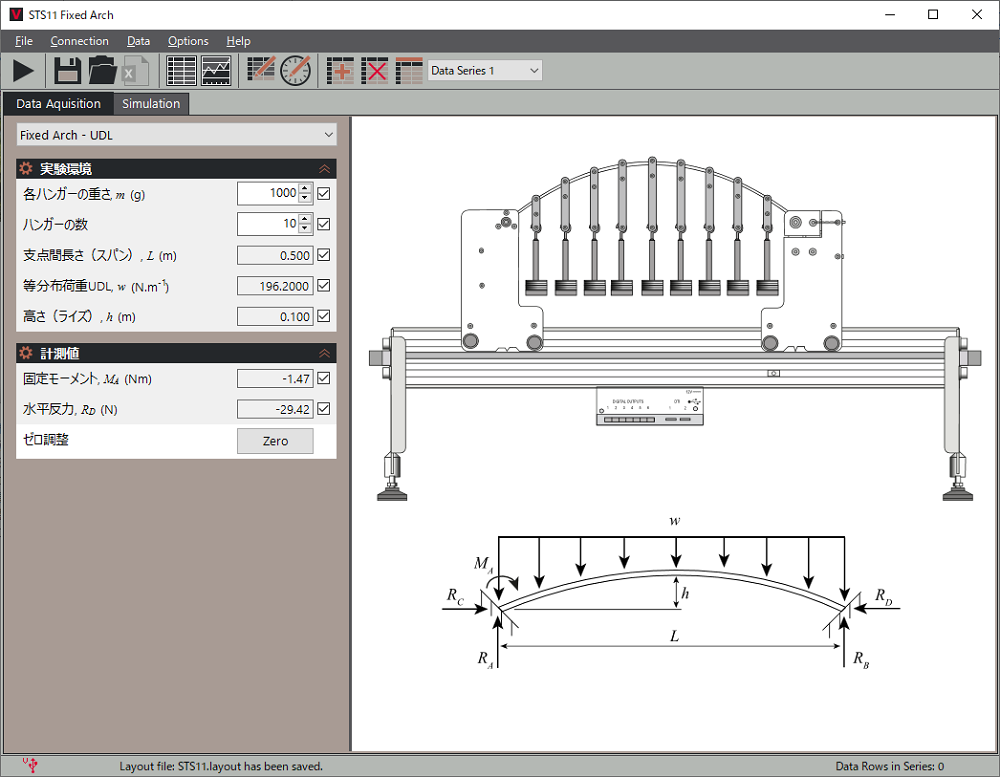The image size is (1000, 777).
Task: Click the arch apparatus illustration
Action: [x=675, y=329]
